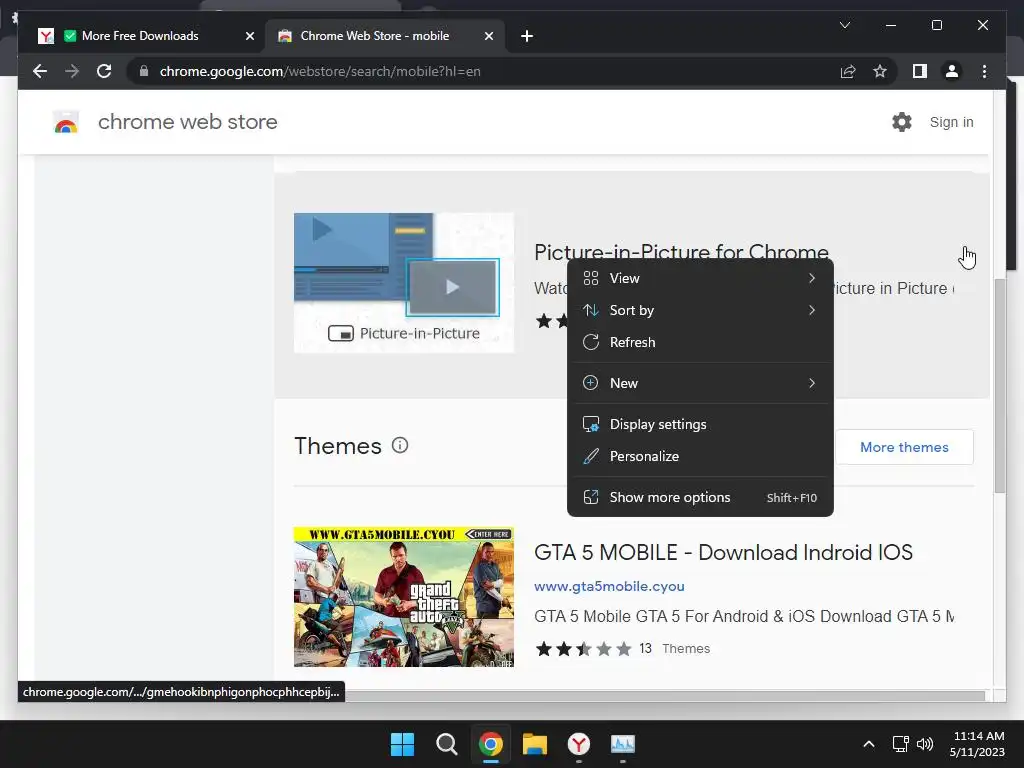Viewport: 1024px width, 768px height.
Task: Follow the www.gta5mobile.cyou link
Action: [x=609, y=586]
